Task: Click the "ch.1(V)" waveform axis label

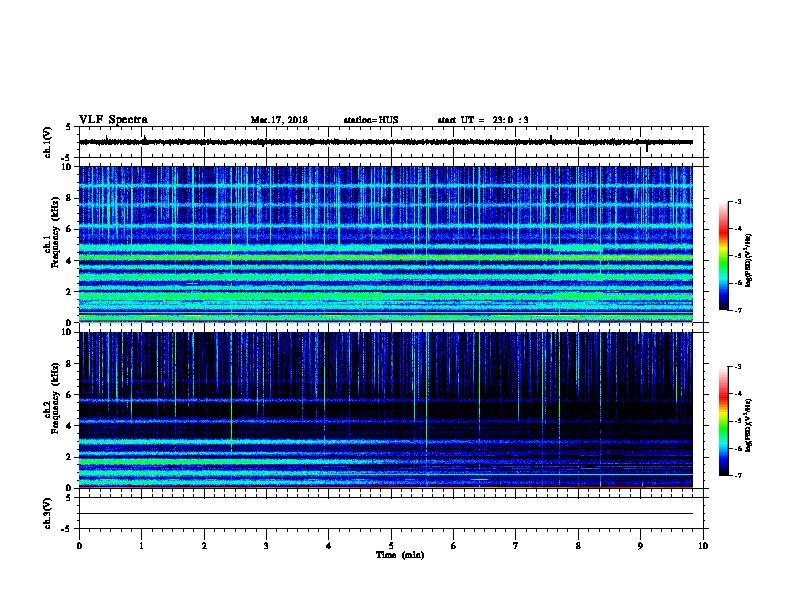Action: coord(48,142)
